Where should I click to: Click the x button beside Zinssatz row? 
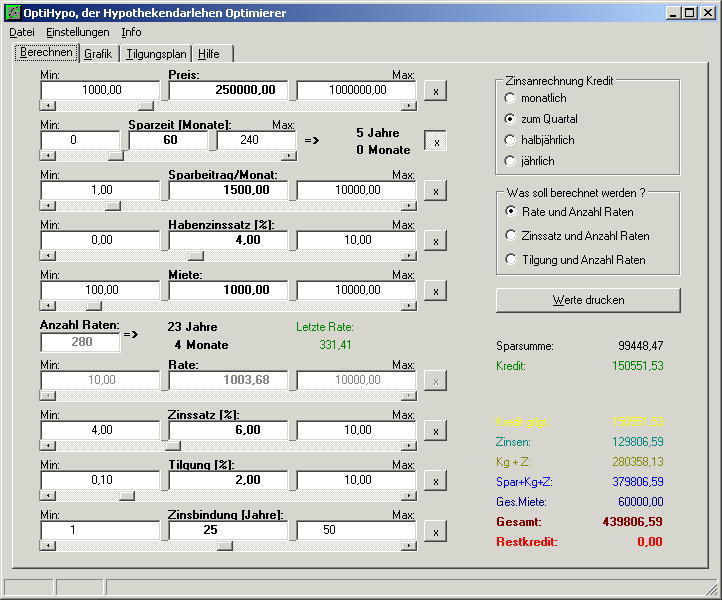point(435,431)
